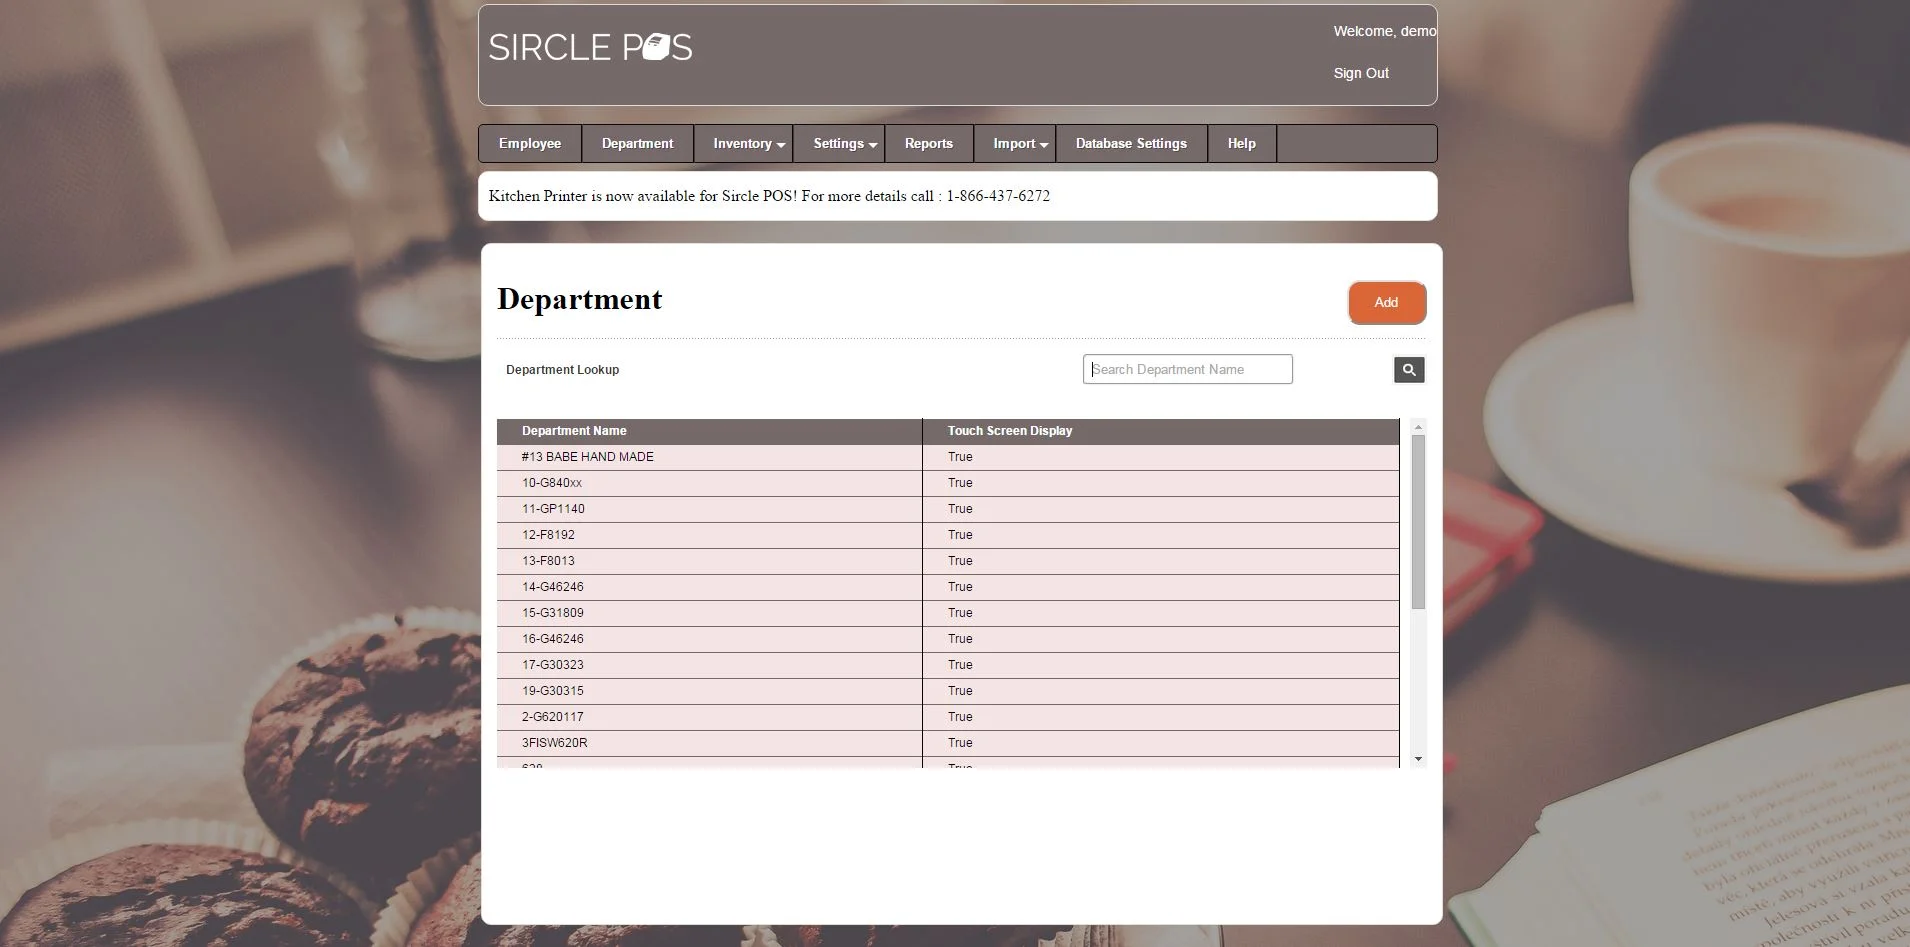
Task: Select the 15-G31809 department
Action: tap(553, 613)
